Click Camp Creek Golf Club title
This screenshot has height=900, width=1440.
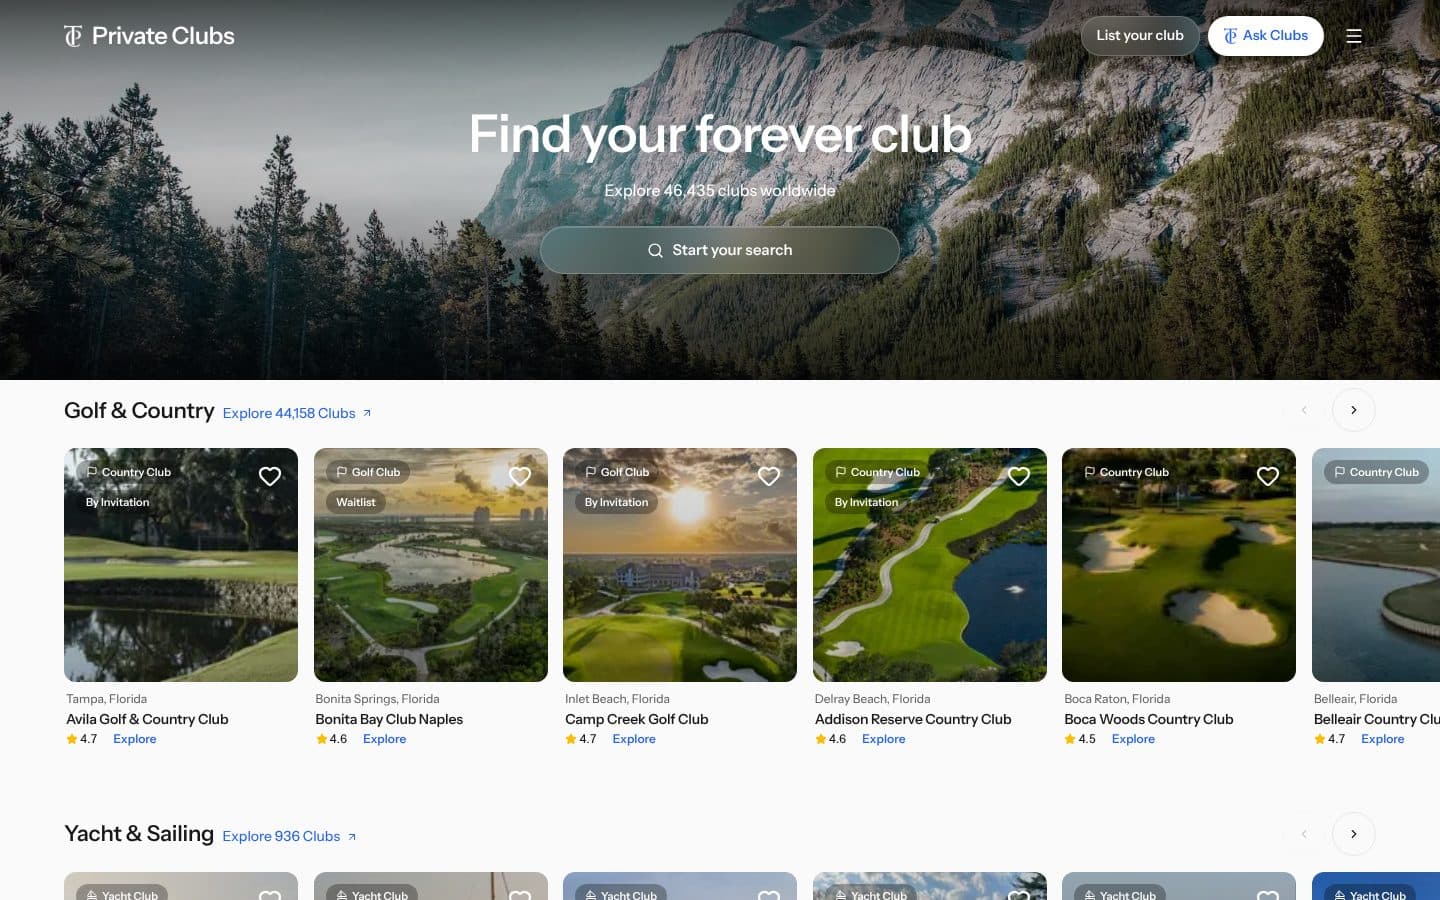click(x=636, y=719)
